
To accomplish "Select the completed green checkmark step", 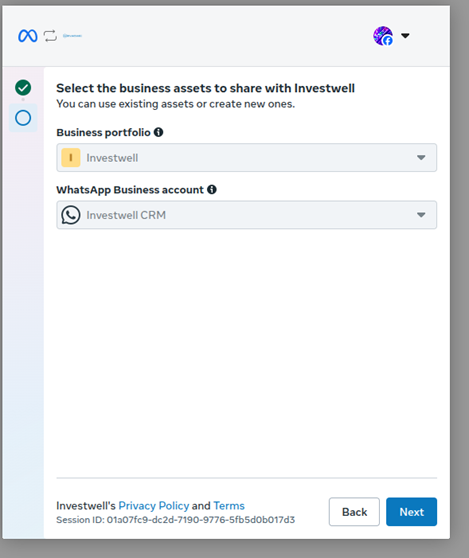I will coord(23,88).
